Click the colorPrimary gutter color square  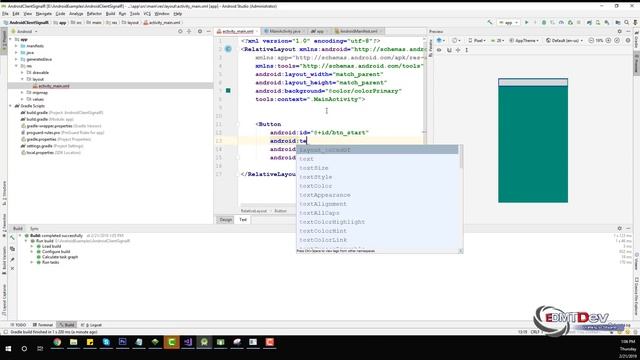[x=228, y=91]
